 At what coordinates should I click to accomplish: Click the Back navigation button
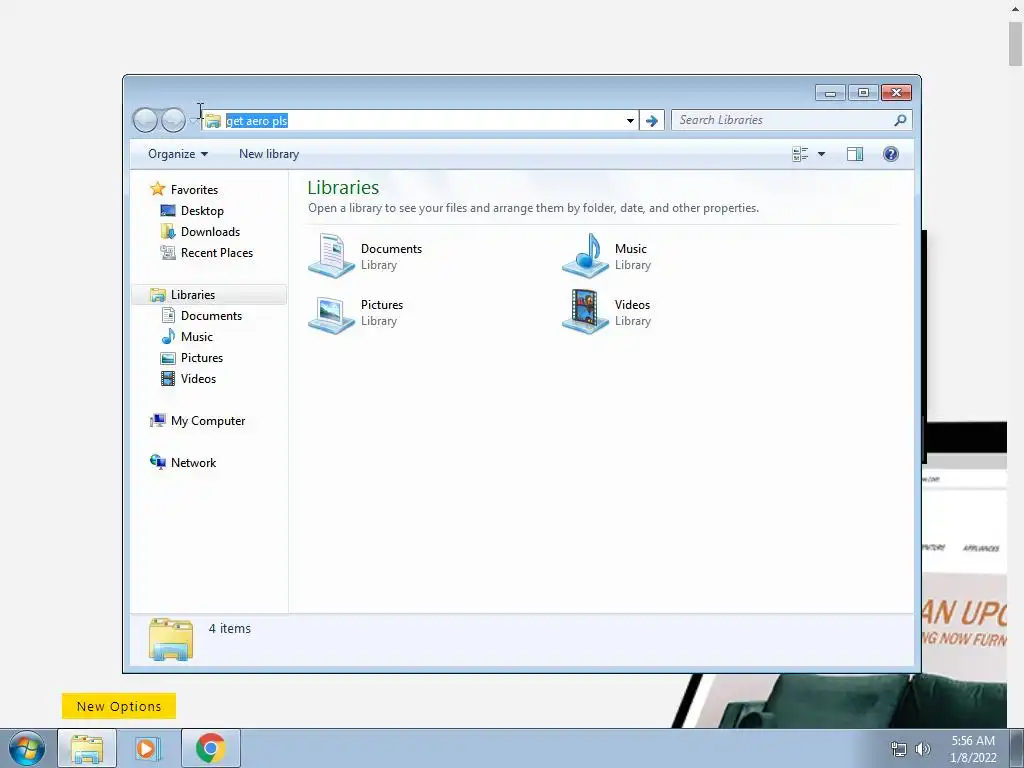145,120
